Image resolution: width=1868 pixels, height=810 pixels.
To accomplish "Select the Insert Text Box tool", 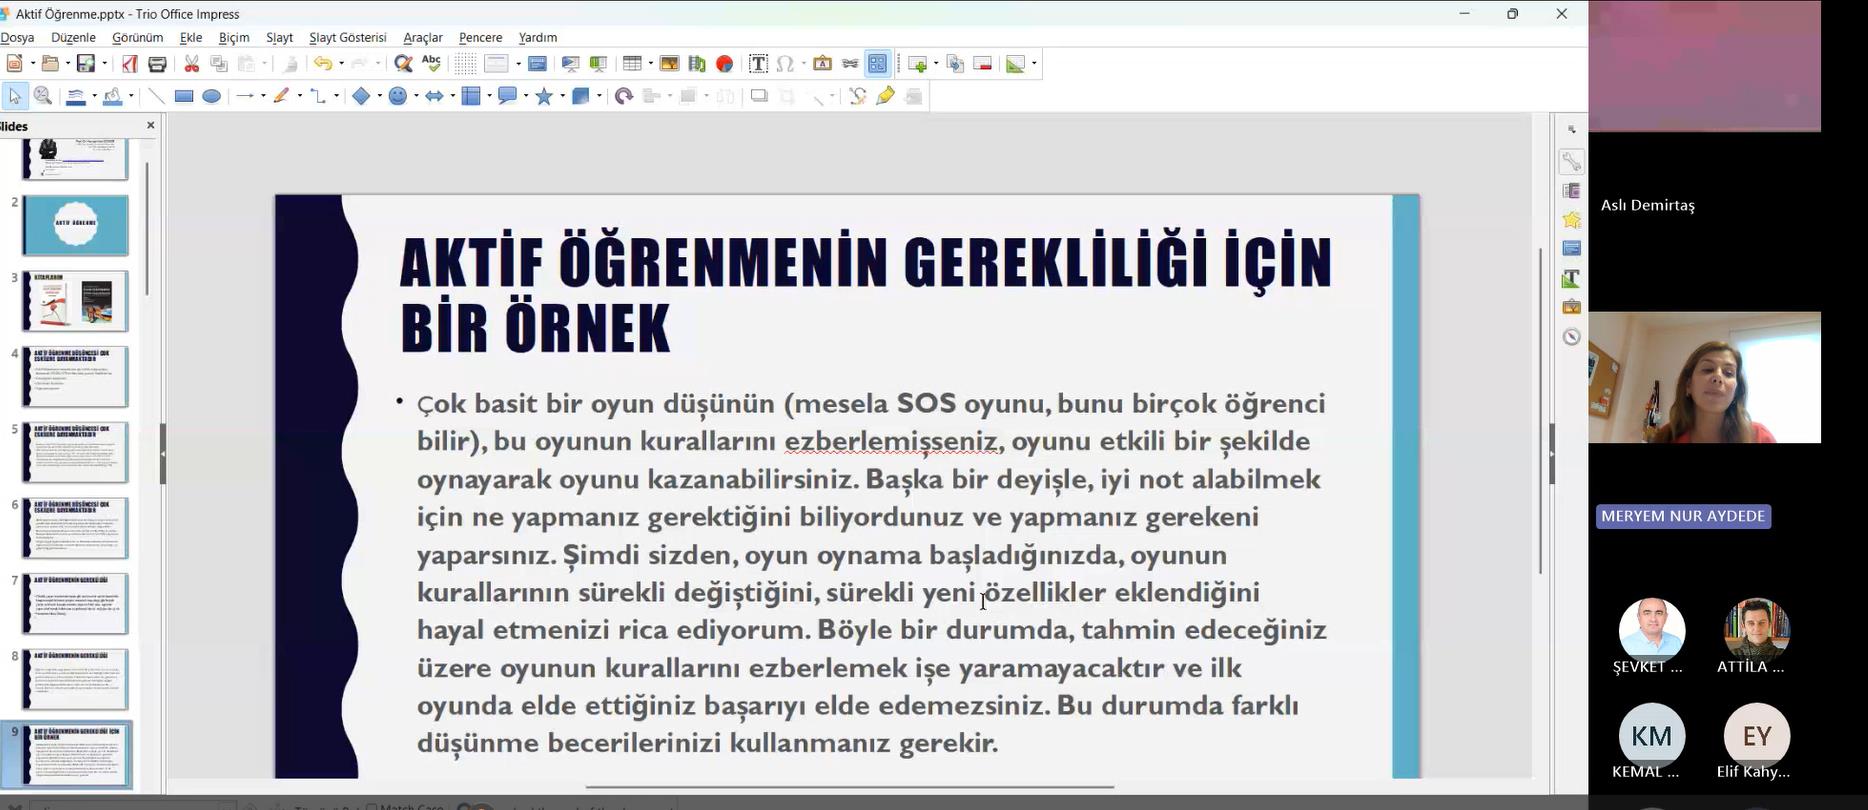I will pos(758,64).
